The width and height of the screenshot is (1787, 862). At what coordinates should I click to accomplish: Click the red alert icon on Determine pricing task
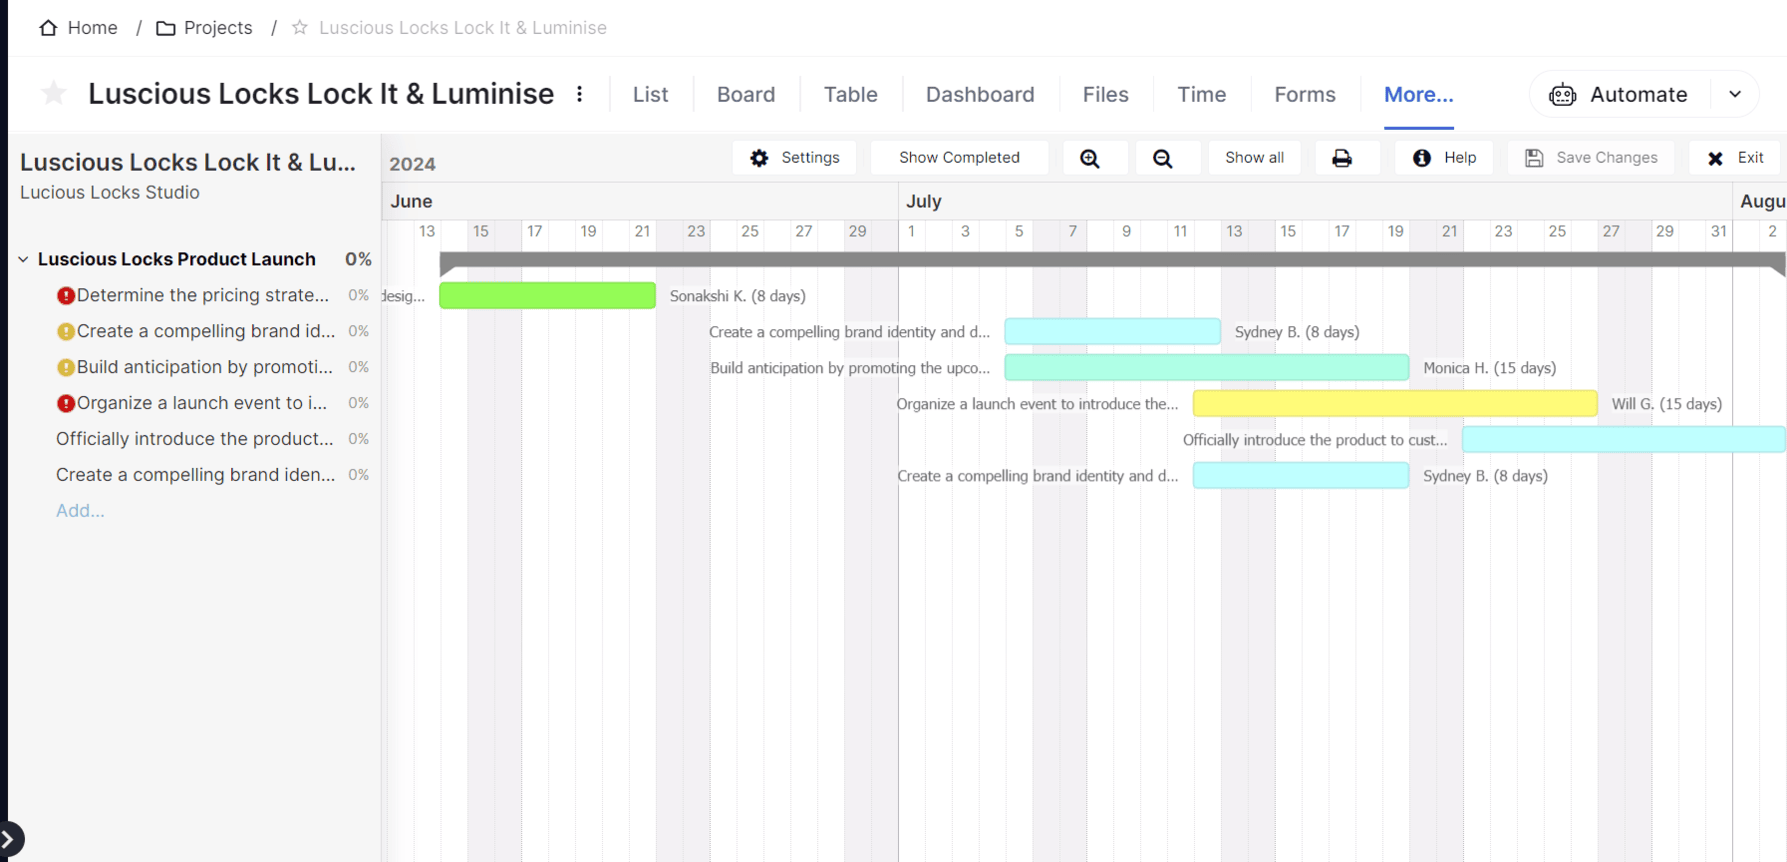[x=66, y=296]
